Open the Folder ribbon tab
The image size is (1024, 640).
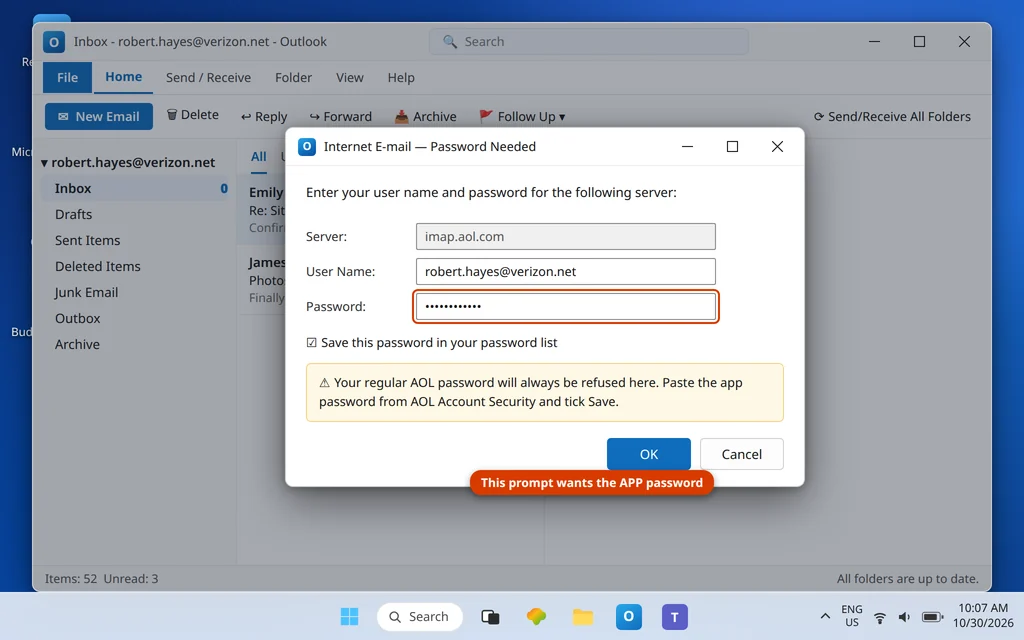pos(293,78)
